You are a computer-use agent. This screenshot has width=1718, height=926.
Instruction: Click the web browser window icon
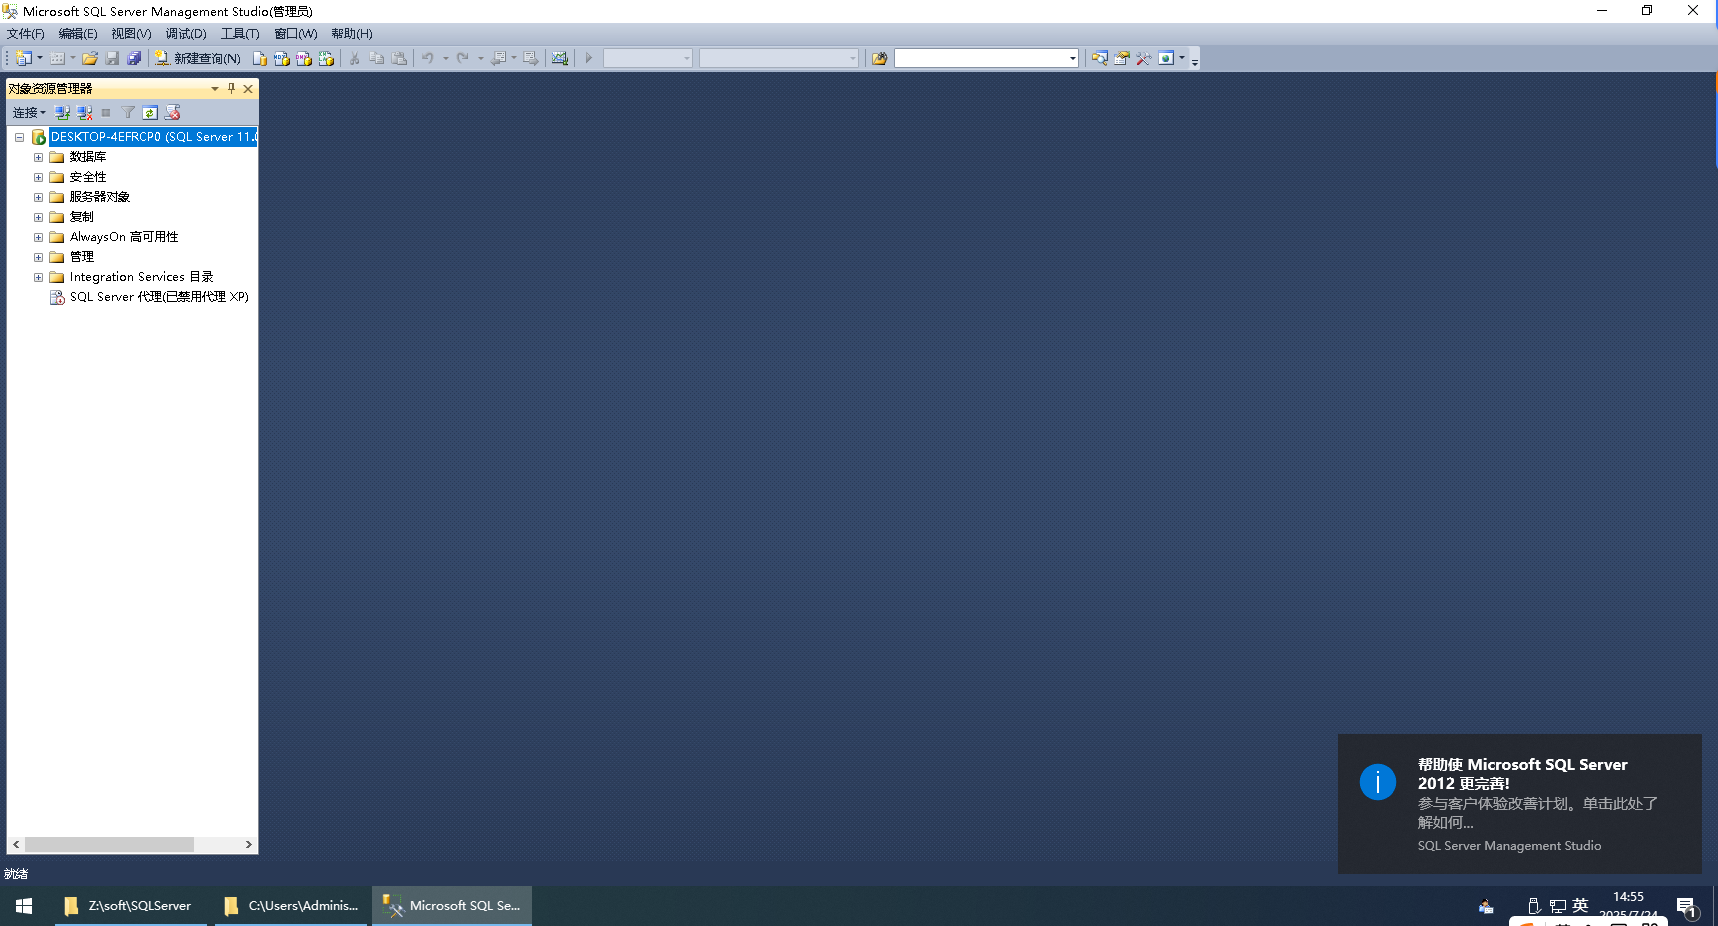tap(1166, 58)
